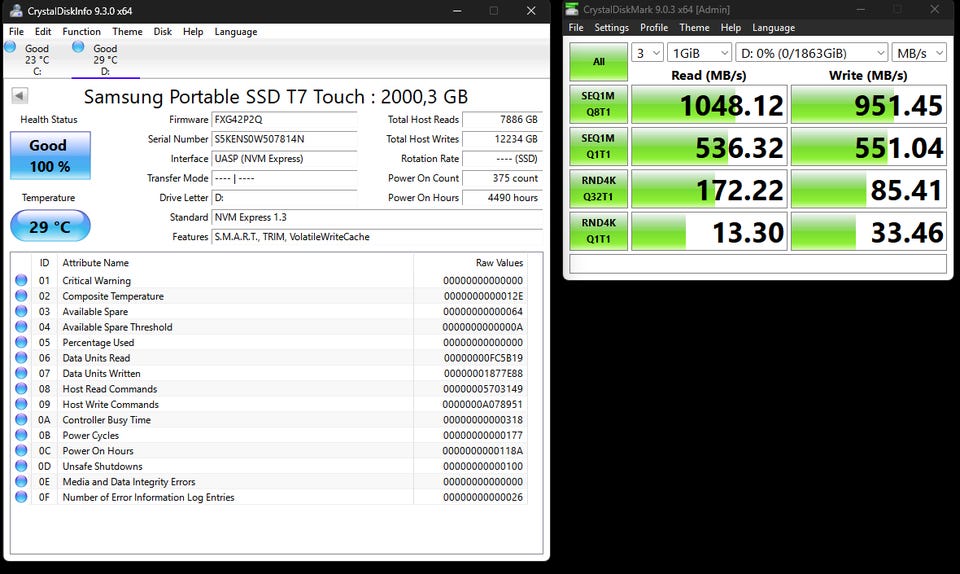
Task: Click the status orb for Data Units Read
Action: [21, 357]
